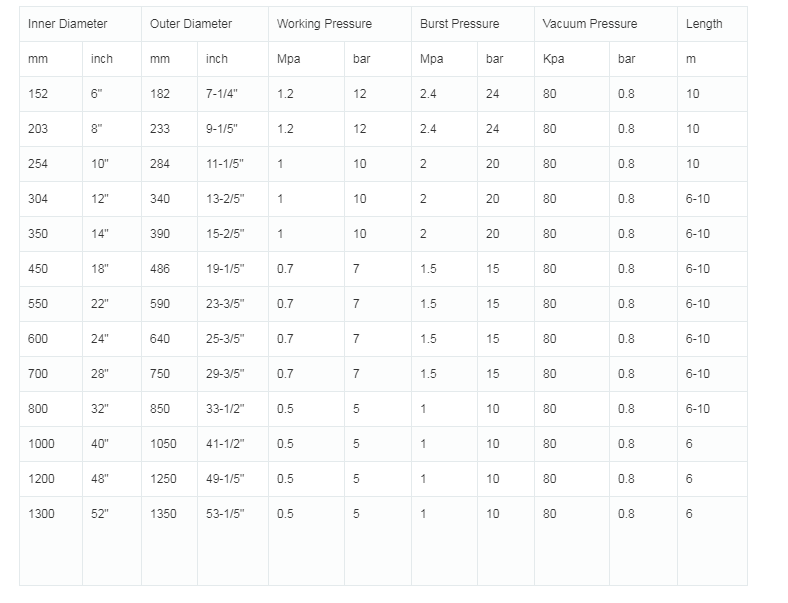Select the 24" inner diameter cell

(99, 339)
